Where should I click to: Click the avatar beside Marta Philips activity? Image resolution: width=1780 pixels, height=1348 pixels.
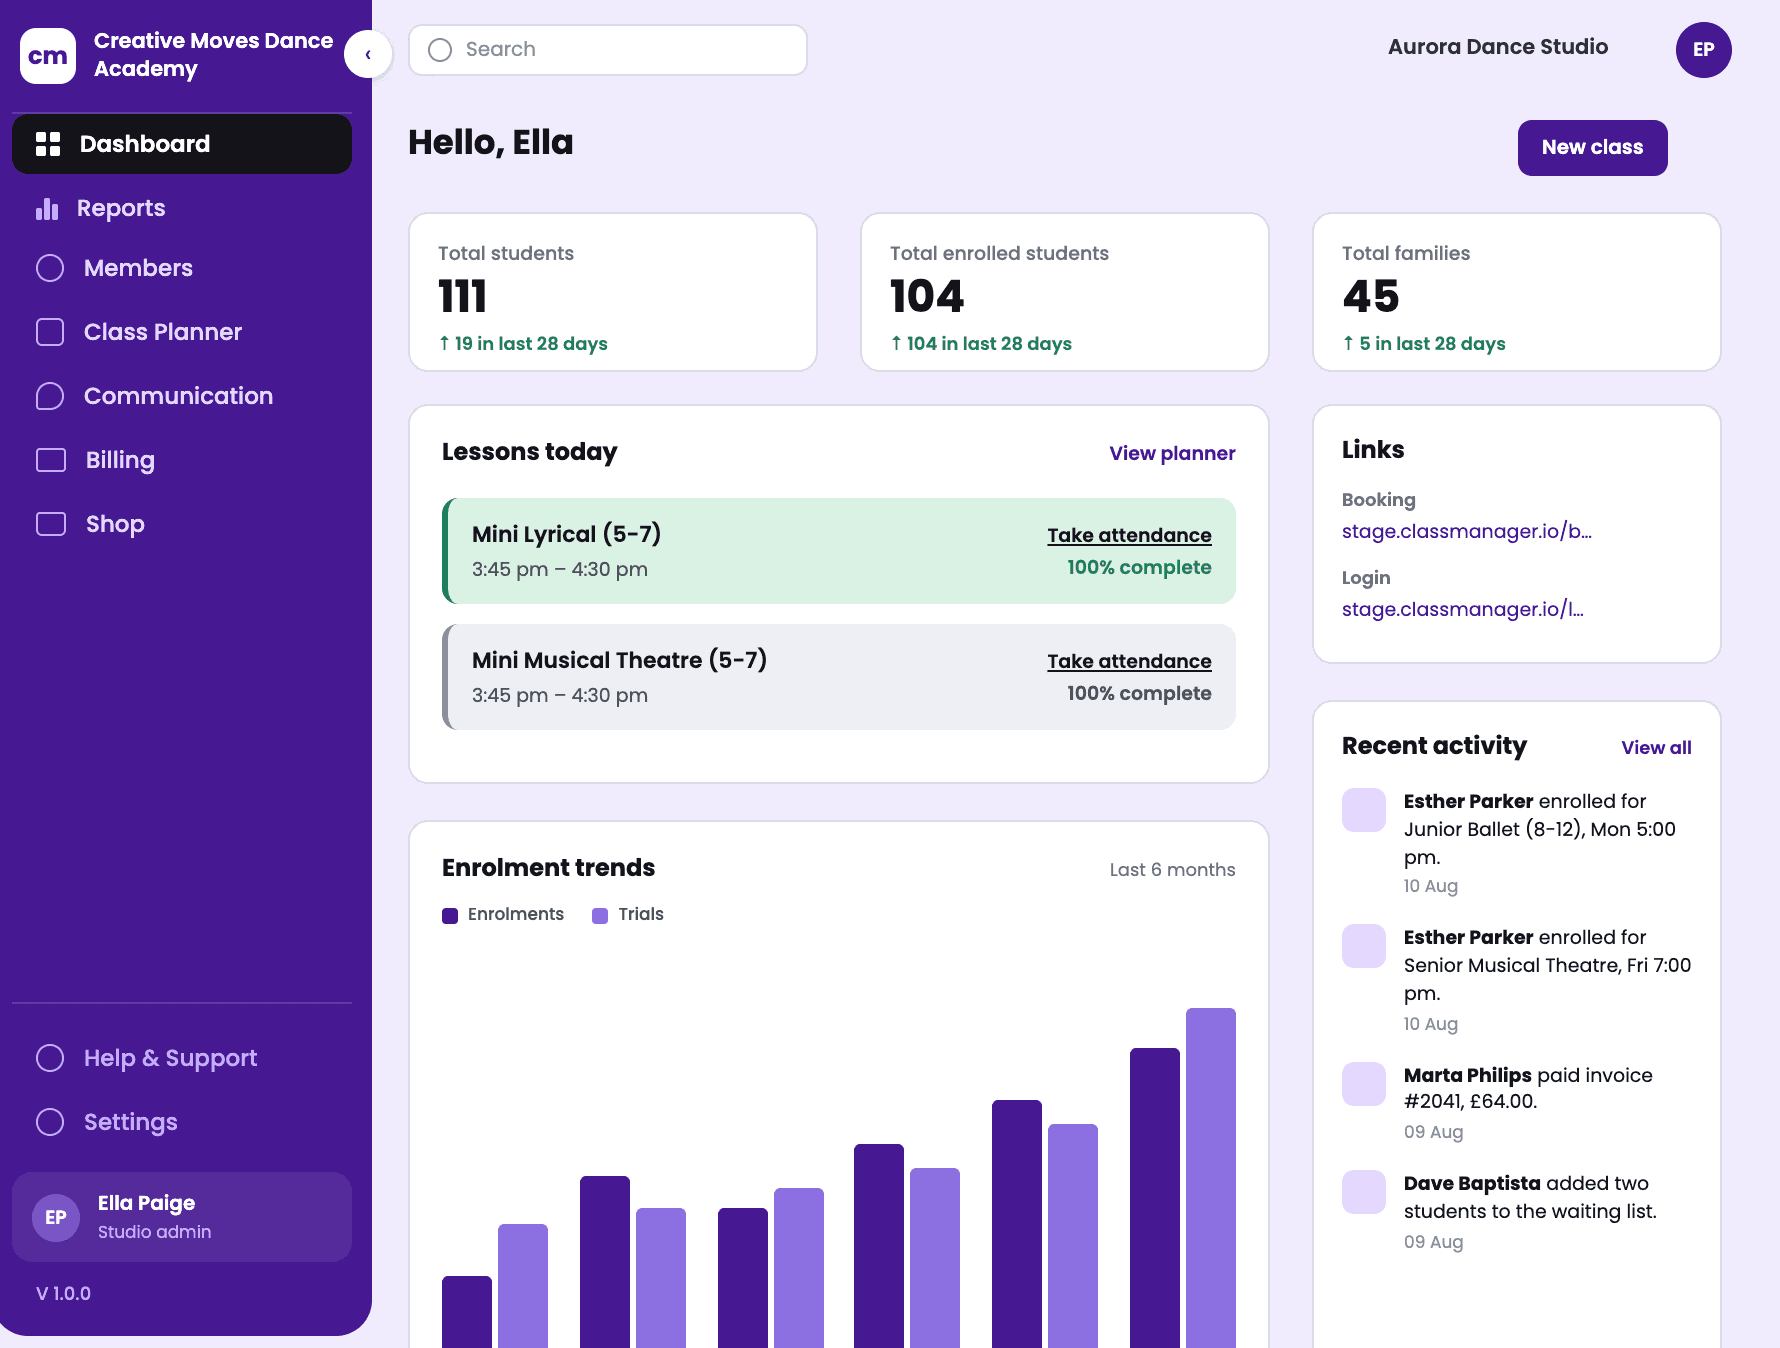tap(1364, 1084)
